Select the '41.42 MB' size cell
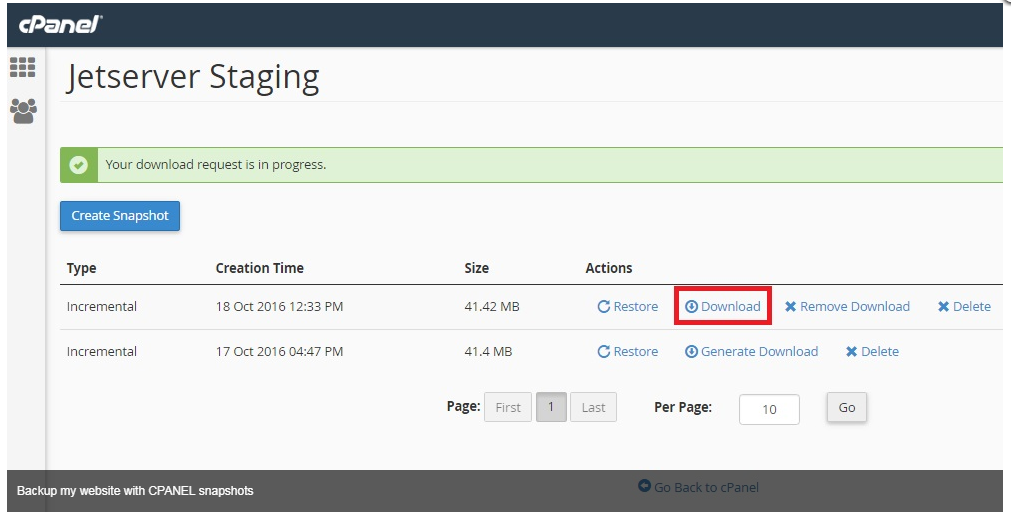The width and height of the screenshot is (1011, 516). pyautogui.click(x=492, y=306)
